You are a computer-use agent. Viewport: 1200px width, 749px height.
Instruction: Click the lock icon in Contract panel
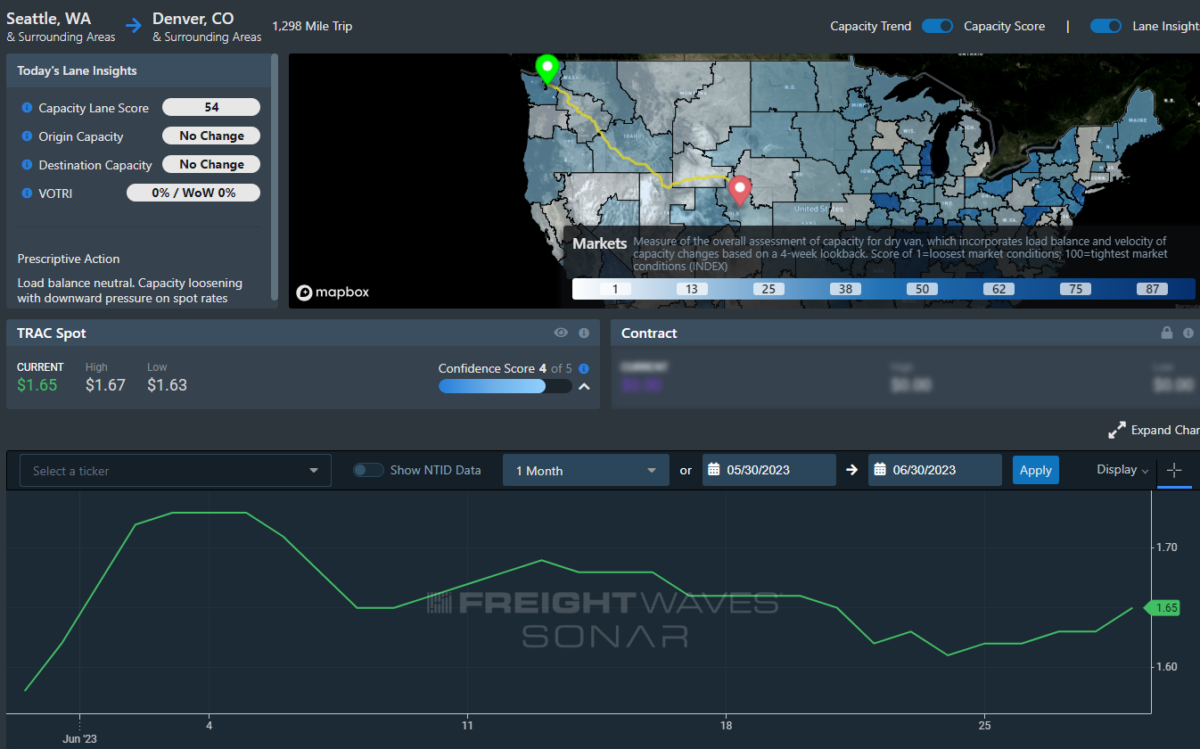(x=1167, y=333)
